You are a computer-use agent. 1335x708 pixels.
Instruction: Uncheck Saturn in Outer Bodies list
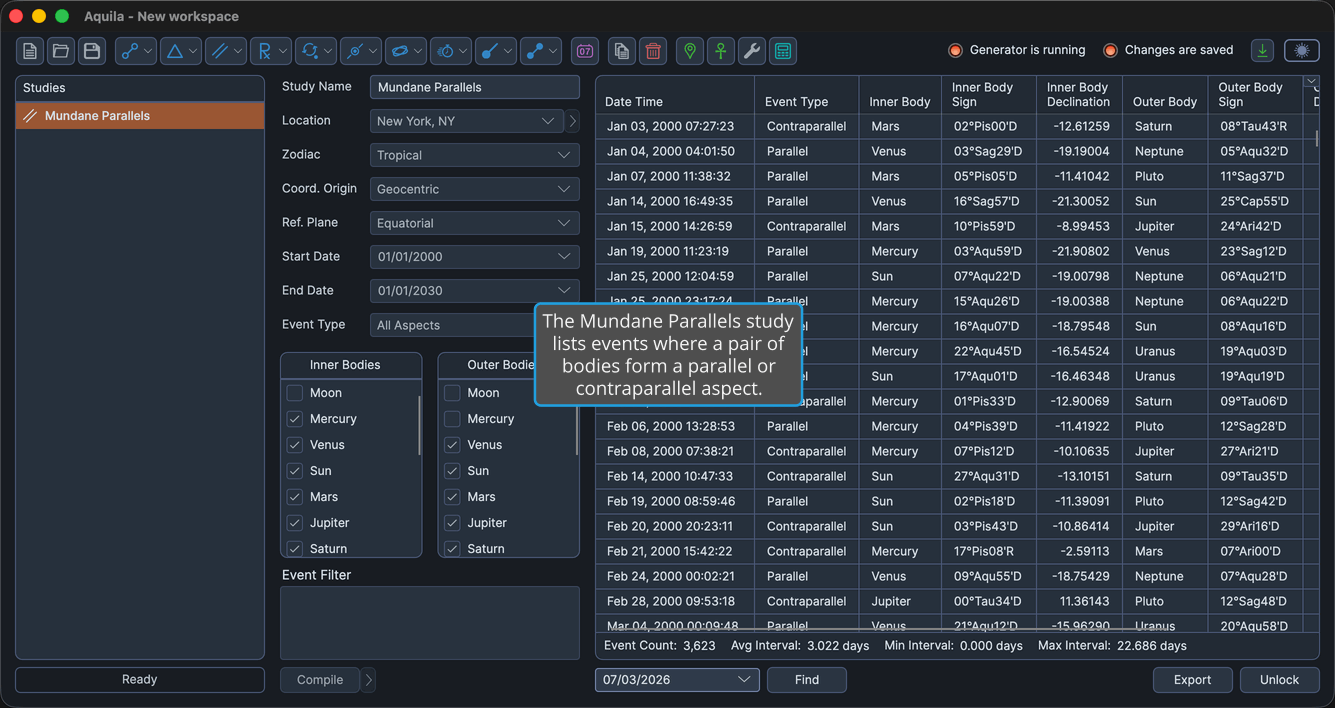tap(452, 549)
